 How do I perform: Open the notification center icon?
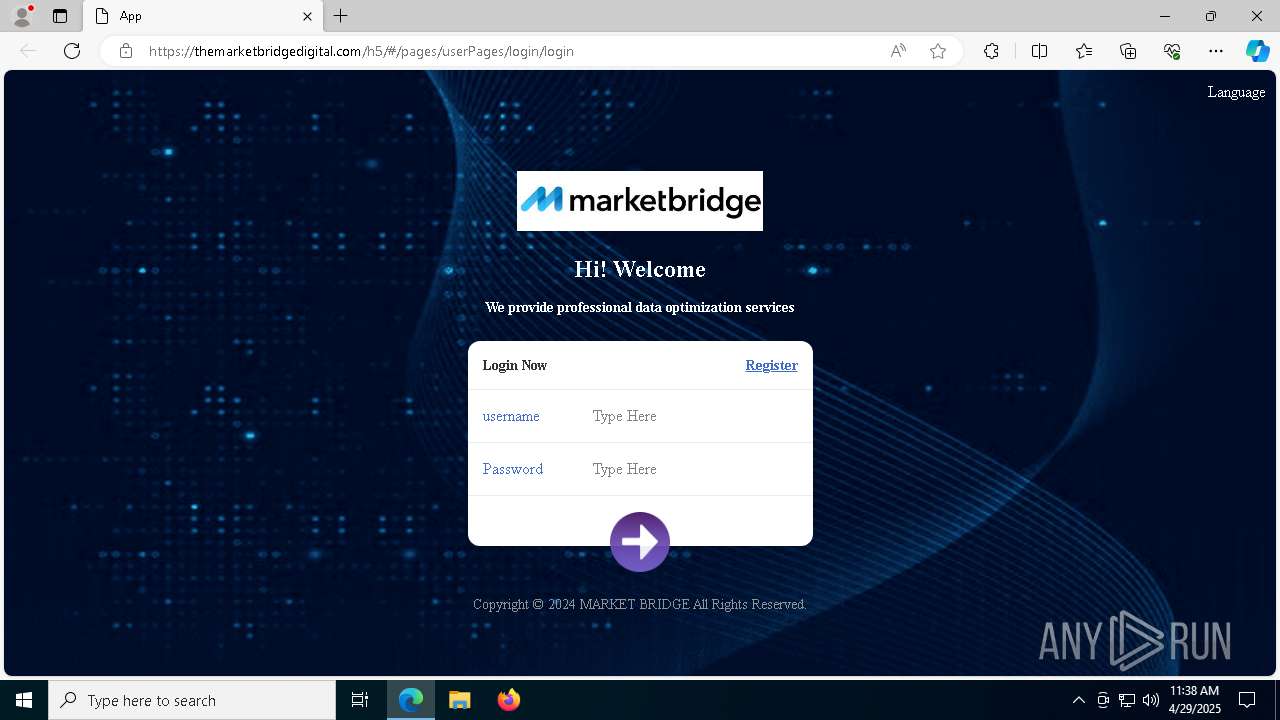click(1248, 700)
